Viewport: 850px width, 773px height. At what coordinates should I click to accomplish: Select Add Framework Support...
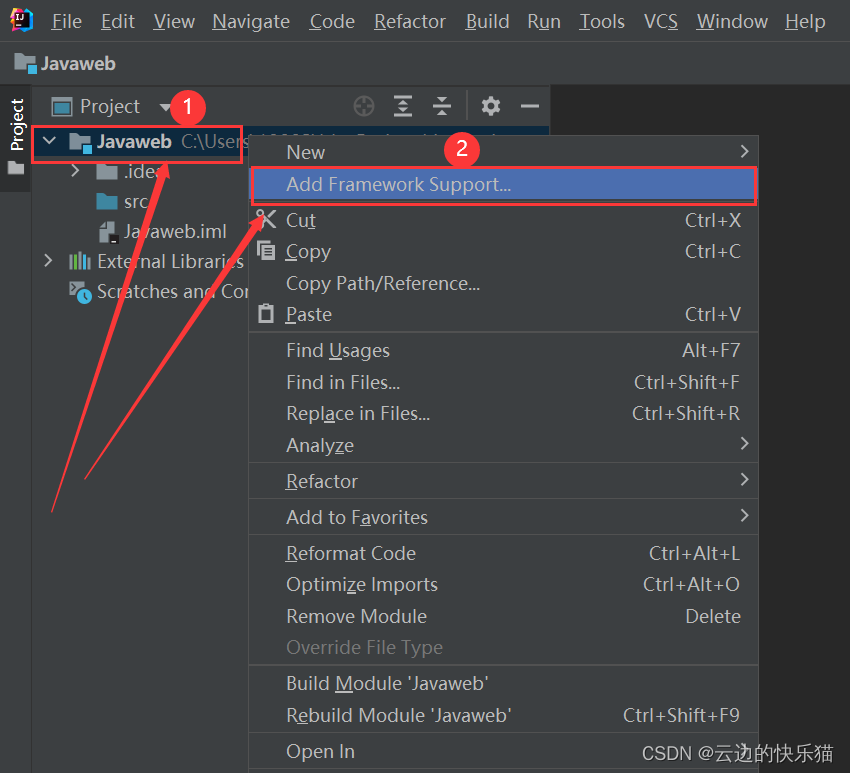tap(503, 185)
